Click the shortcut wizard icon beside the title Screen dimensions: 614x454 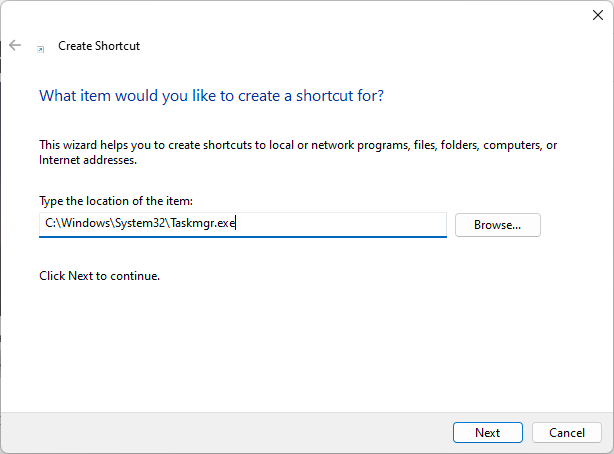tap(40, 47)
